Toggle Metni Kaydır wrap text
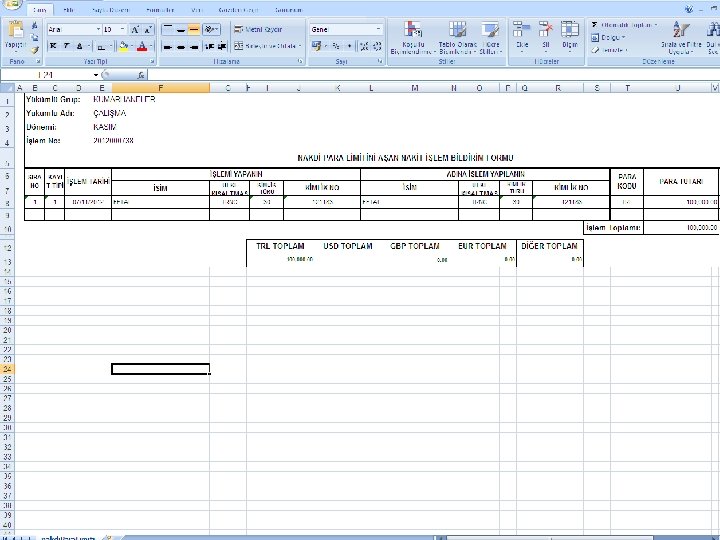Screen dimensions: 720x540 [x=258, y=29]
